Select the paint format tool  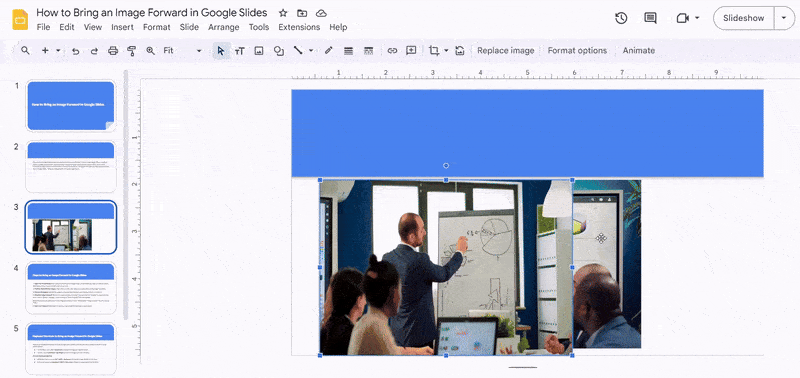coord(132,51)
